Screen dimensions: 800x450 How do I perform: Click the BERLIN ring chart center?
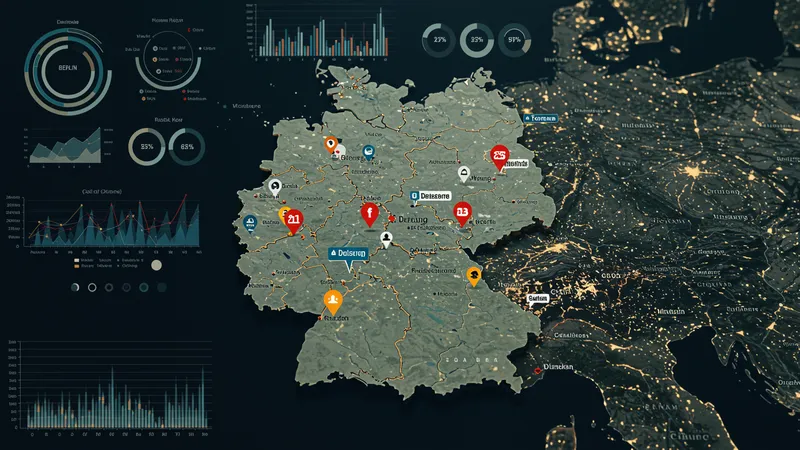[69, 66]
